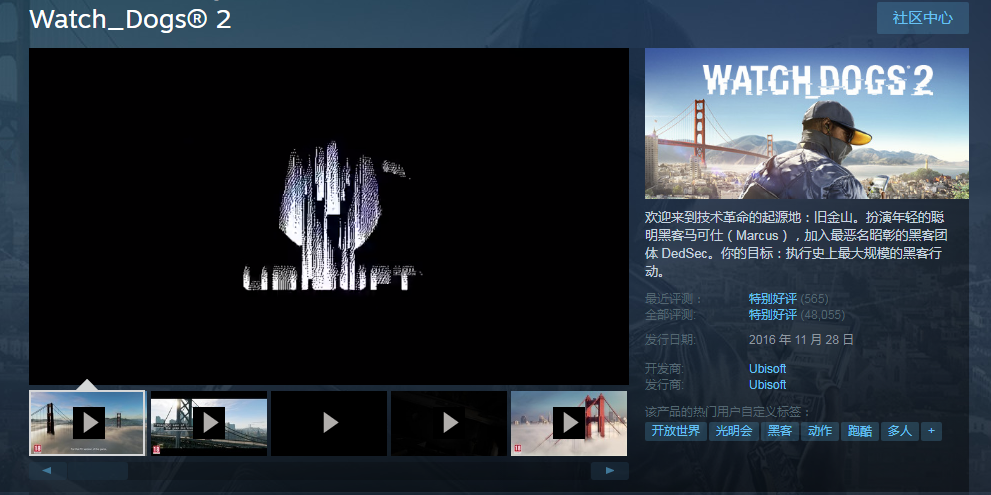Open the Watch Dogs 2 header capsule image

(806, 123)
